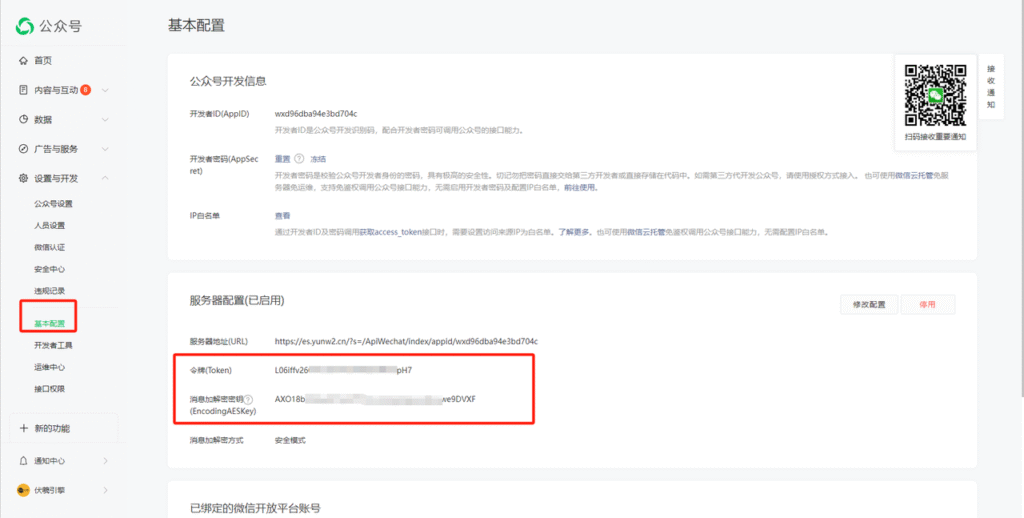Click the help icon beside 重置
1024x518 pixels.
pyautogui.click(x=299, y=159)
